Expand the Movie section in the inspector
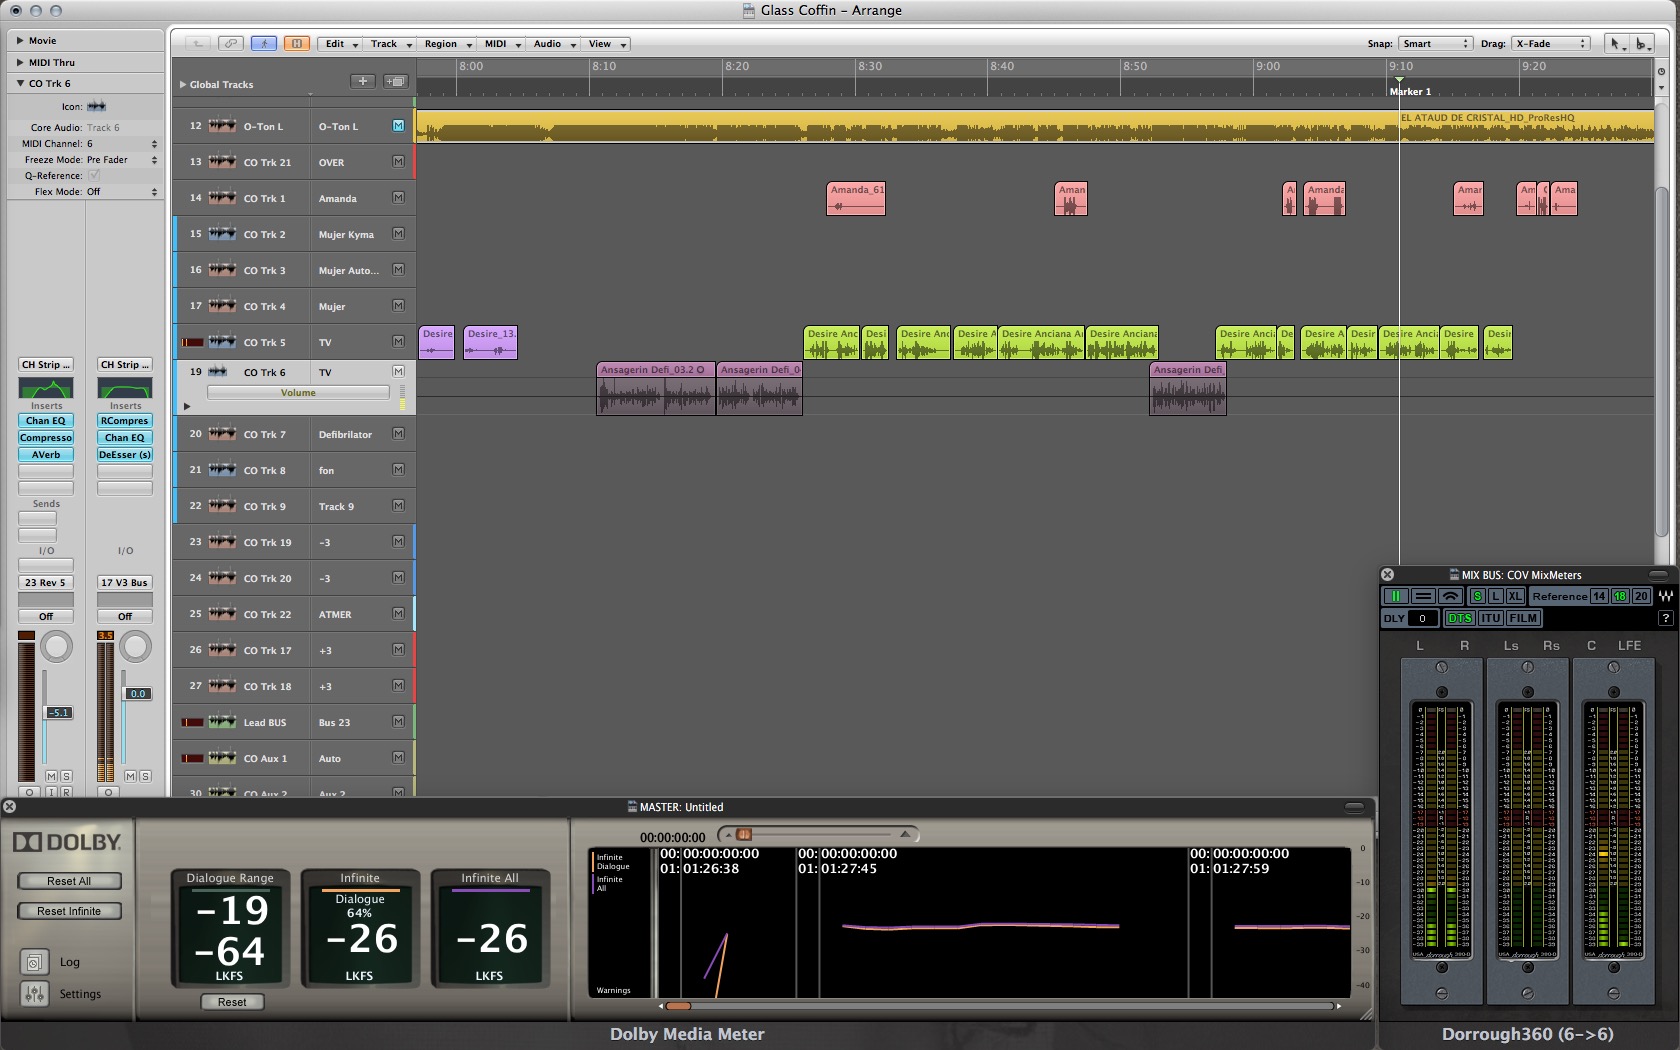 coord(19,40)
